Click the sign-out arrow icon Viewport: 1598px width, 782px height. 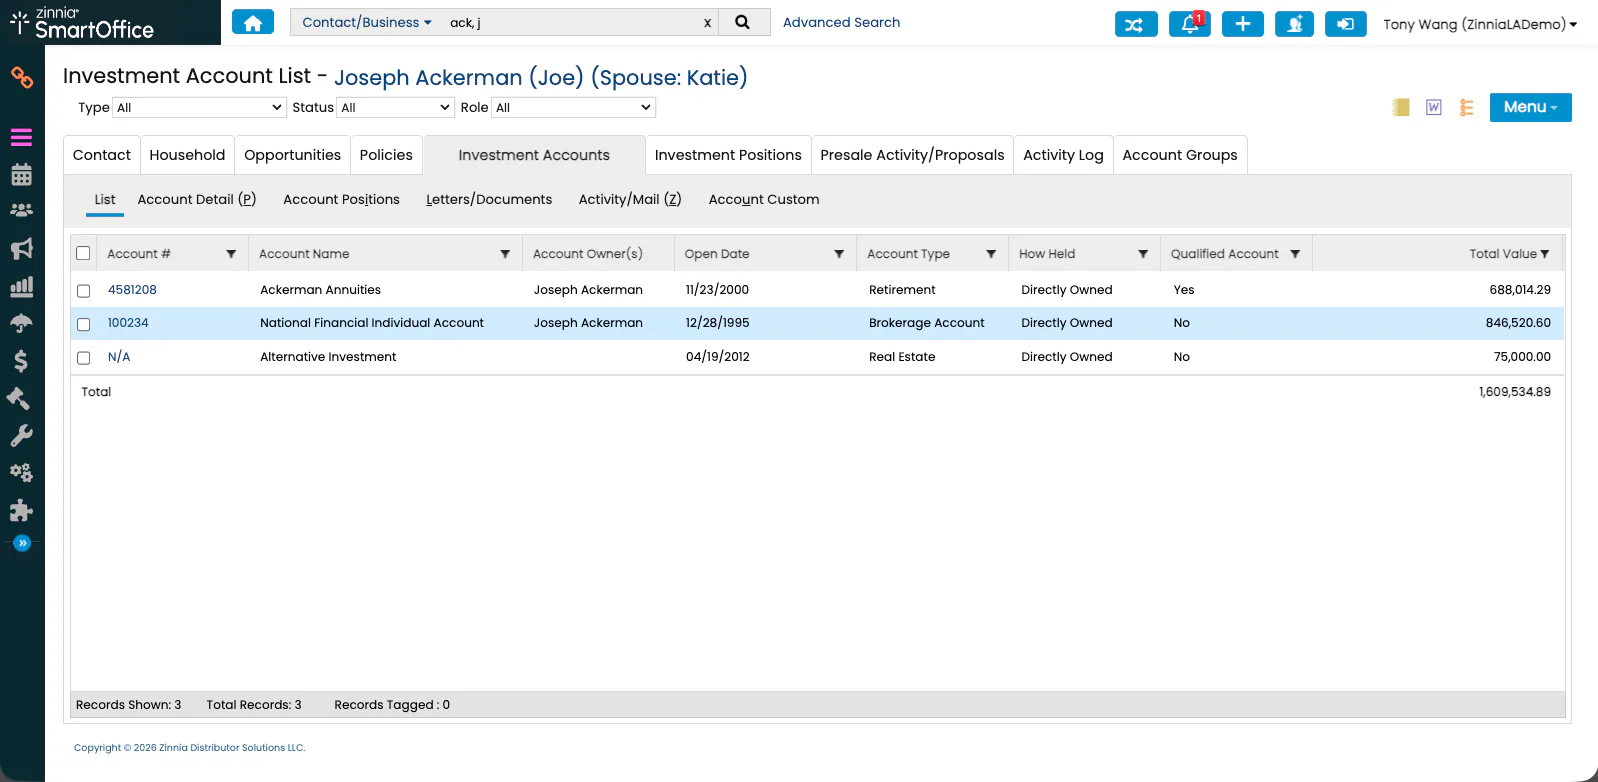[1346, 24]
